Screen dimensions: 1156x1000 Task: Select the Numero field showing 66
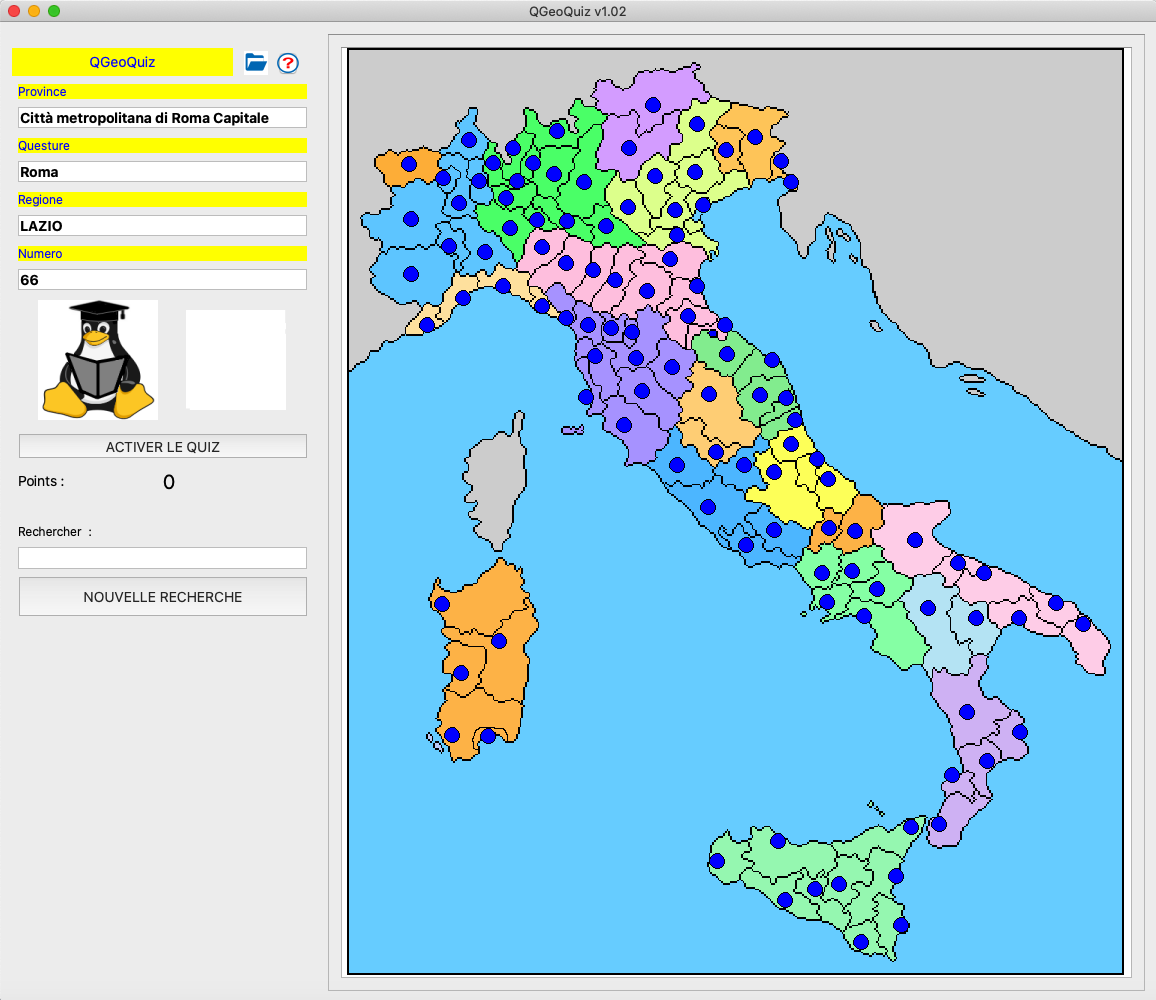162,279
